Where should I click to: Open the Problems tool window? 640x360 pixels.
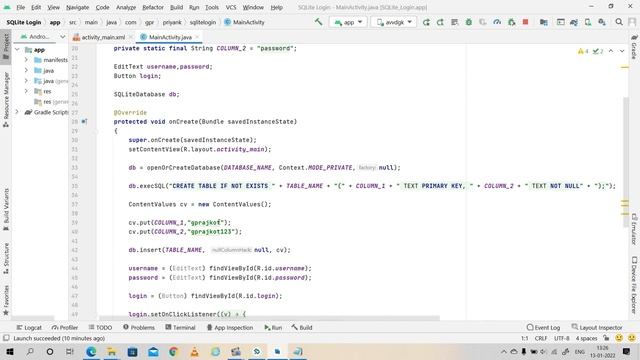coord(139,327)
